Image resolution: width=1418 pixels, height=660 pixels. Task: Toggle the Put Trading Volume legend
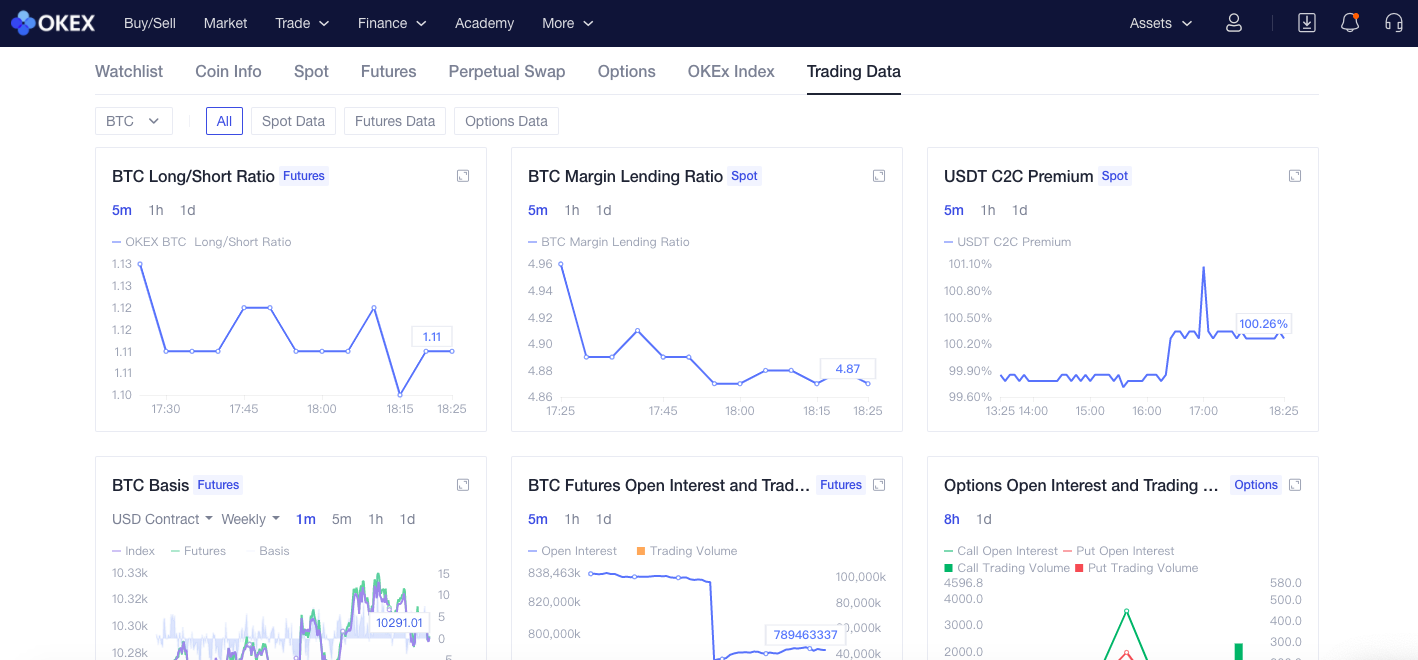pyautogui.click(x=1135, y=568)
